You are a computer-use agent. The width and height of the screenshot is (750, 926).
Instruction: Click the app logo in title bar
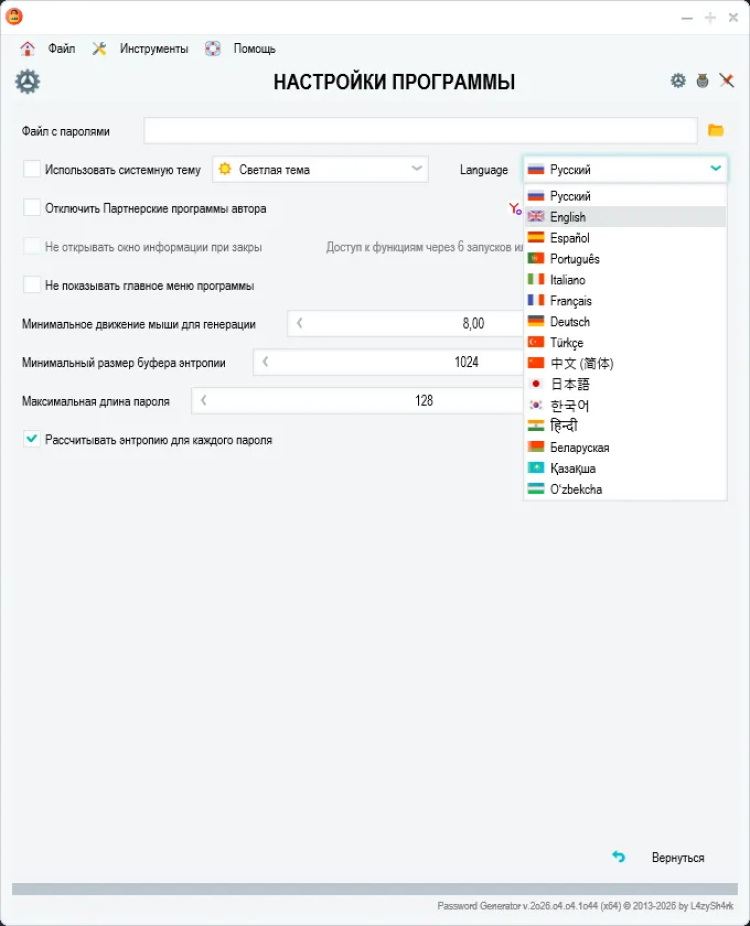[14, 17]
